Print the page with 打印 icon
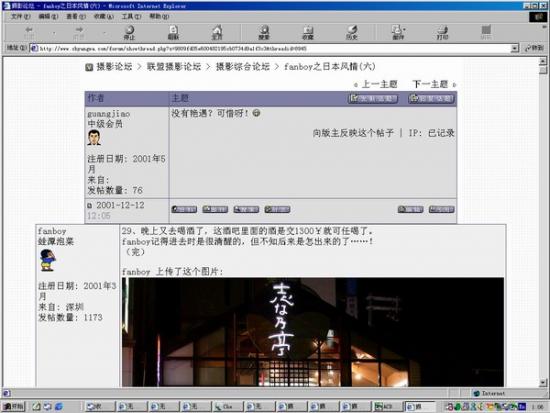Screen dimensions: 550x413 (x=442, y=32)
